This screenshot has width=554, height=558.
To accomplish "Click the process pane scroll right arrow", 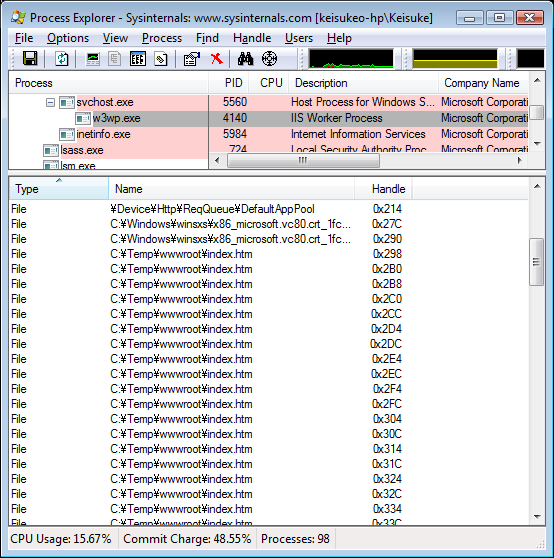I will click(520, 160).
